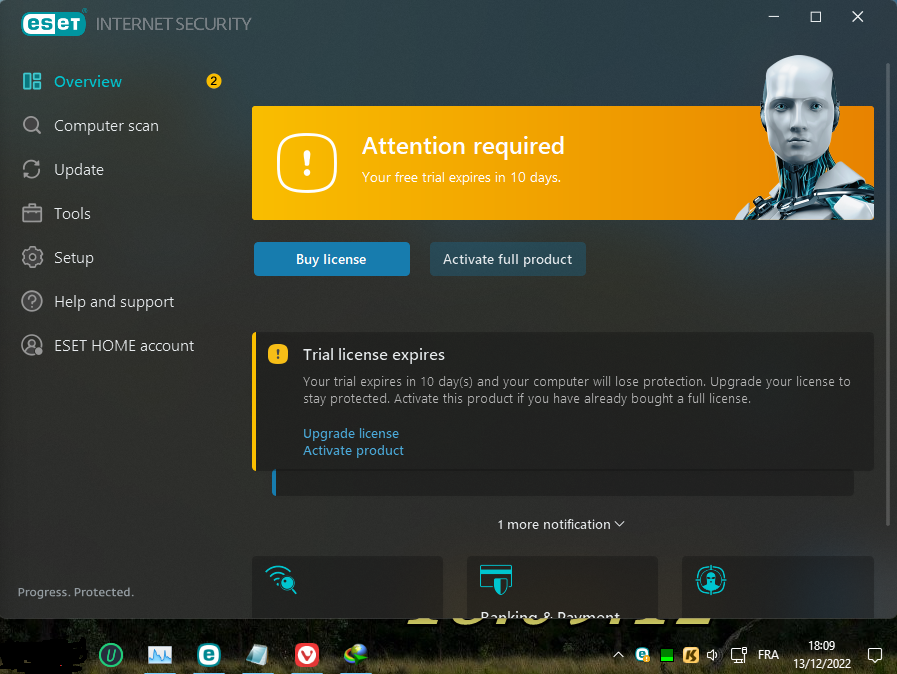897x674 pixels.
Task: Click the network display tray icon
Action: tap(739, 655)
